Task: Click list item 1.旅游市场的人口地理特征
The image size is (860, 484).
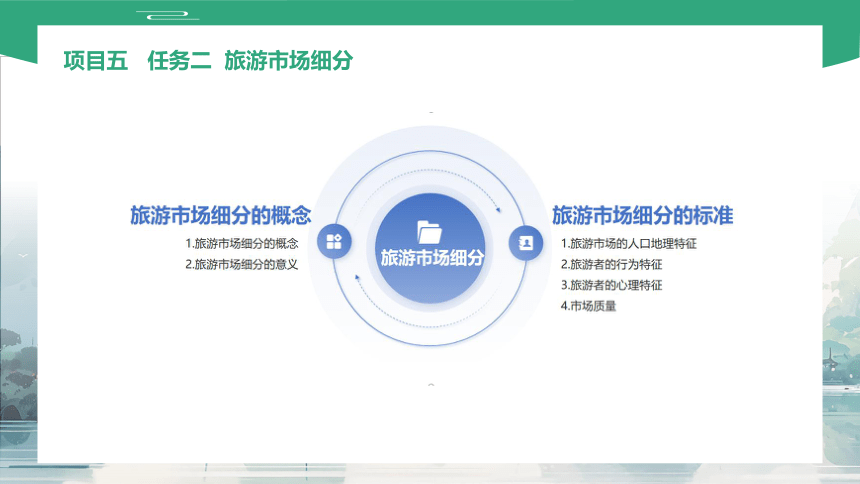Action: pyautogui.click(x=629, y=243)
